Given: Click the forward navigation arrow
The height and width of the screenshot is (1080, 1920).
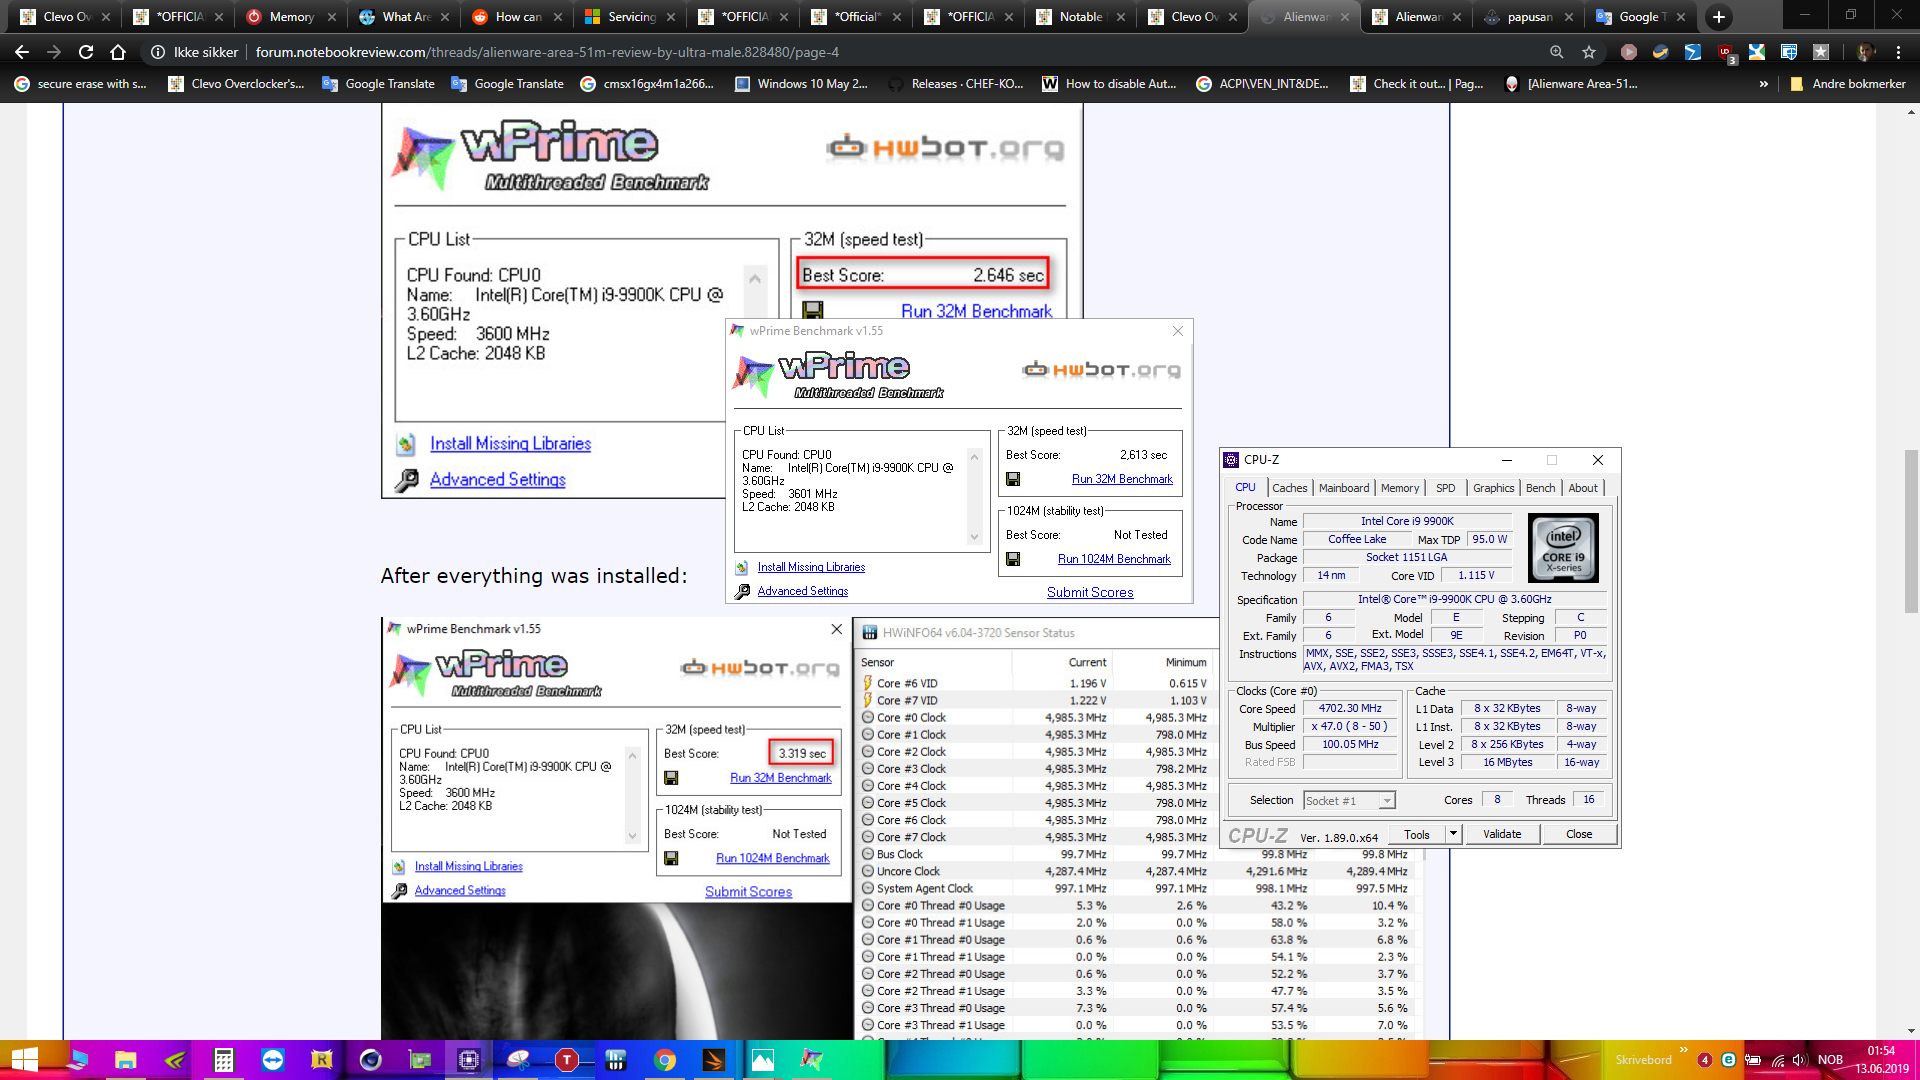Looking at the screenshot, I should tap(54, 52).
